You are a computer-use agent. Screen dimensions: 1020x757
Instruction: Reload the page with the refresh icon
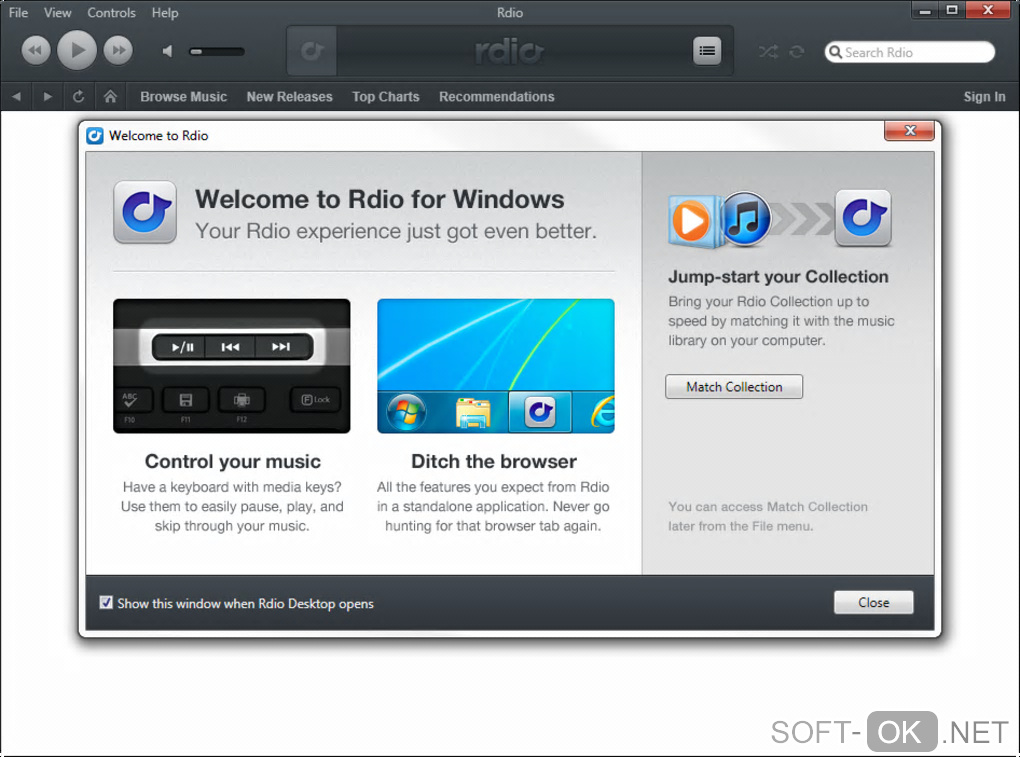click(79, 97)
